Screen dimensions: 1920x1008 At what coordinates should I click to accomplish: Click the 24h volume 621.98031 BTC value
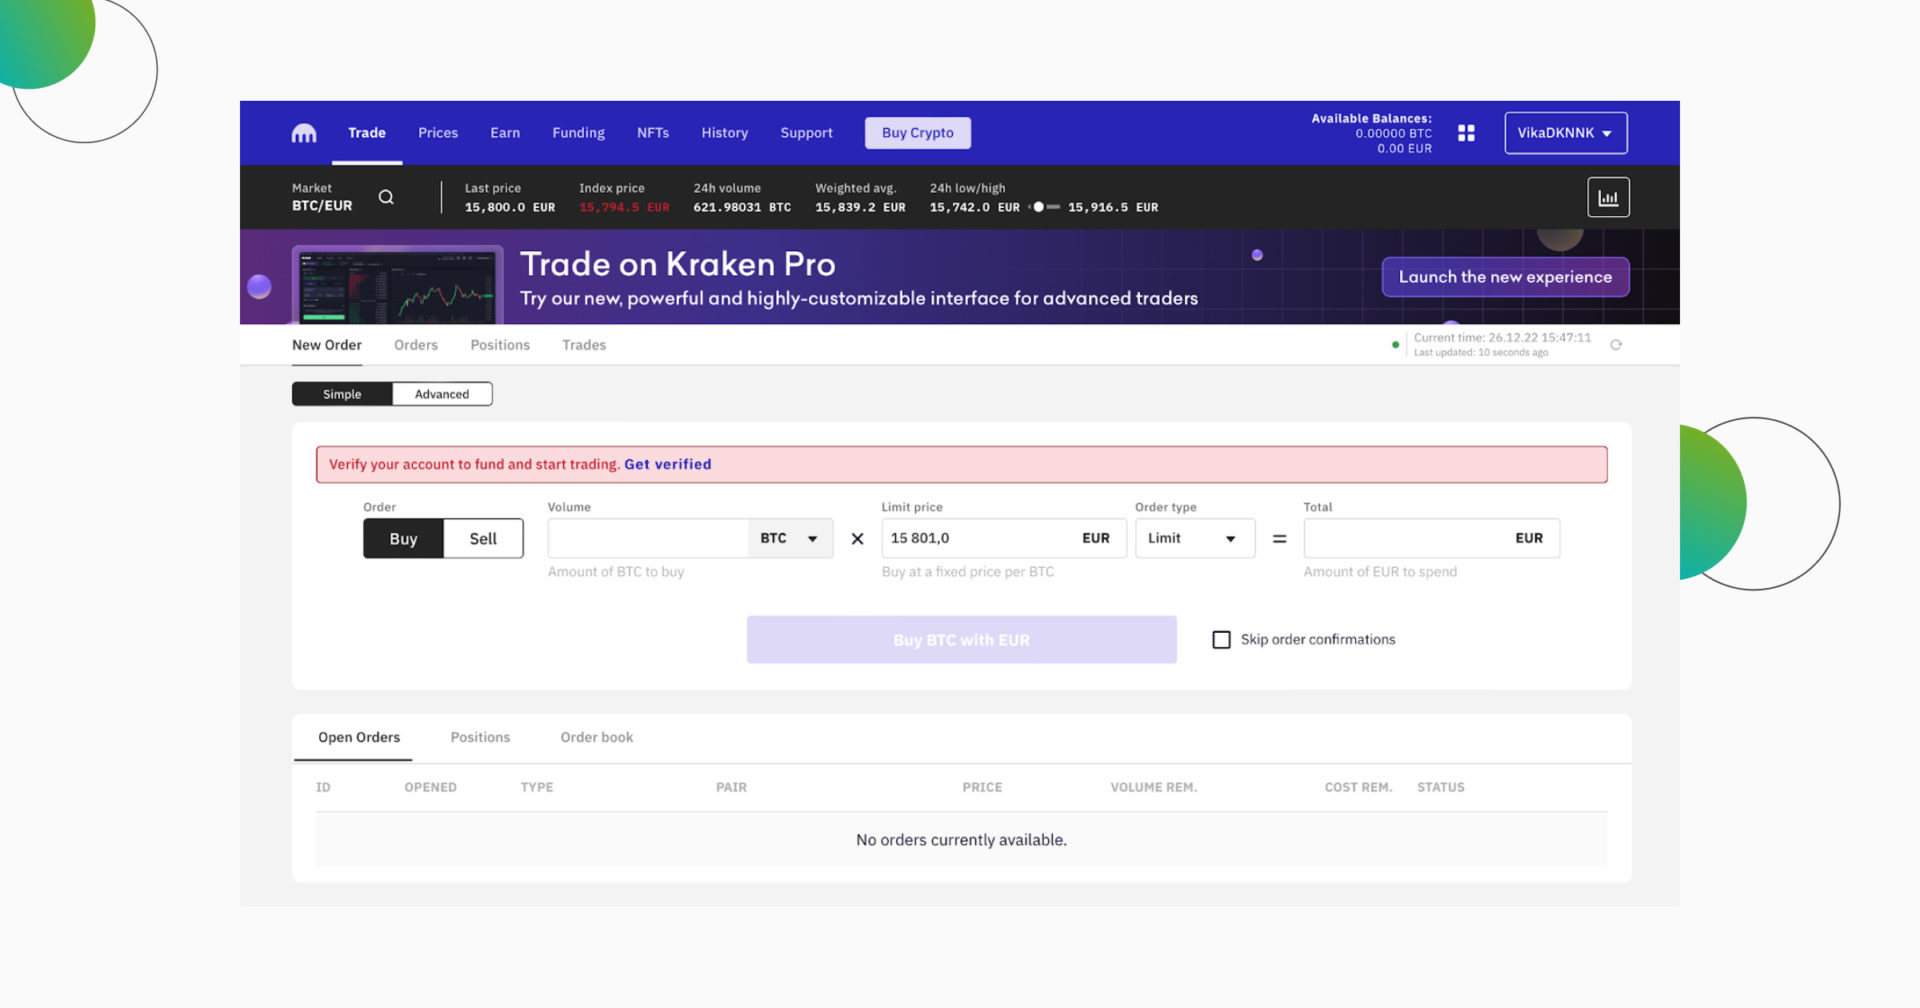pyautogui.click(x=742, y=207)
